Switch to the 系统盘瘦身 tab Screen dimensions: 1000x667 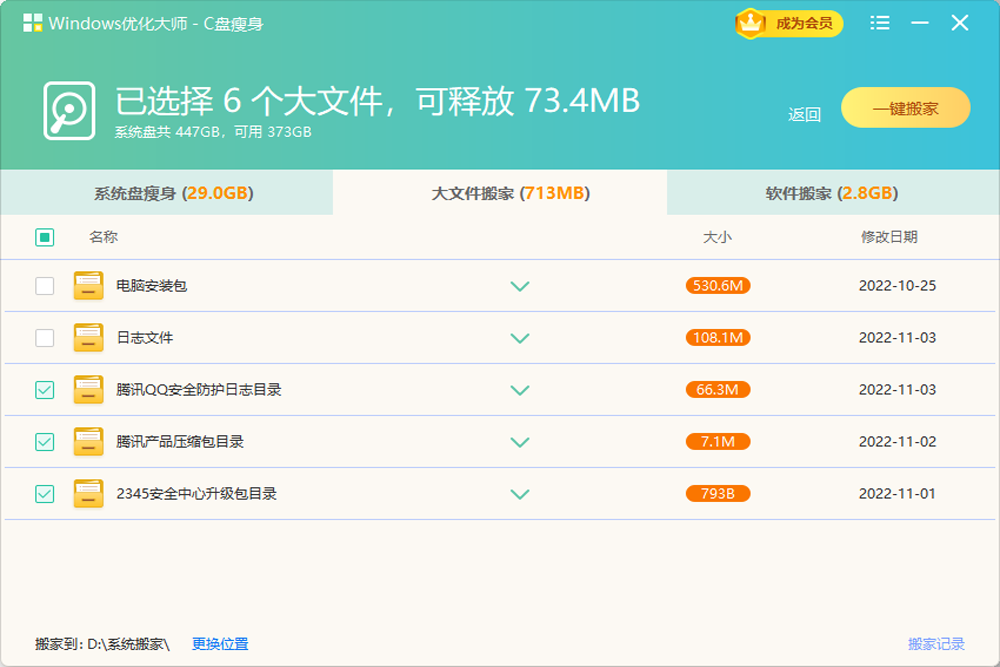pyautogui.click(x=166, y=194)
